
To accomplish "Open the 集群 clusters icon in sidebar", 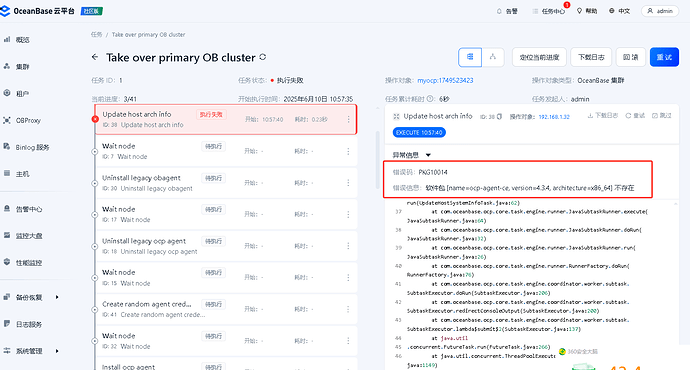I will (x=7, y=66).
